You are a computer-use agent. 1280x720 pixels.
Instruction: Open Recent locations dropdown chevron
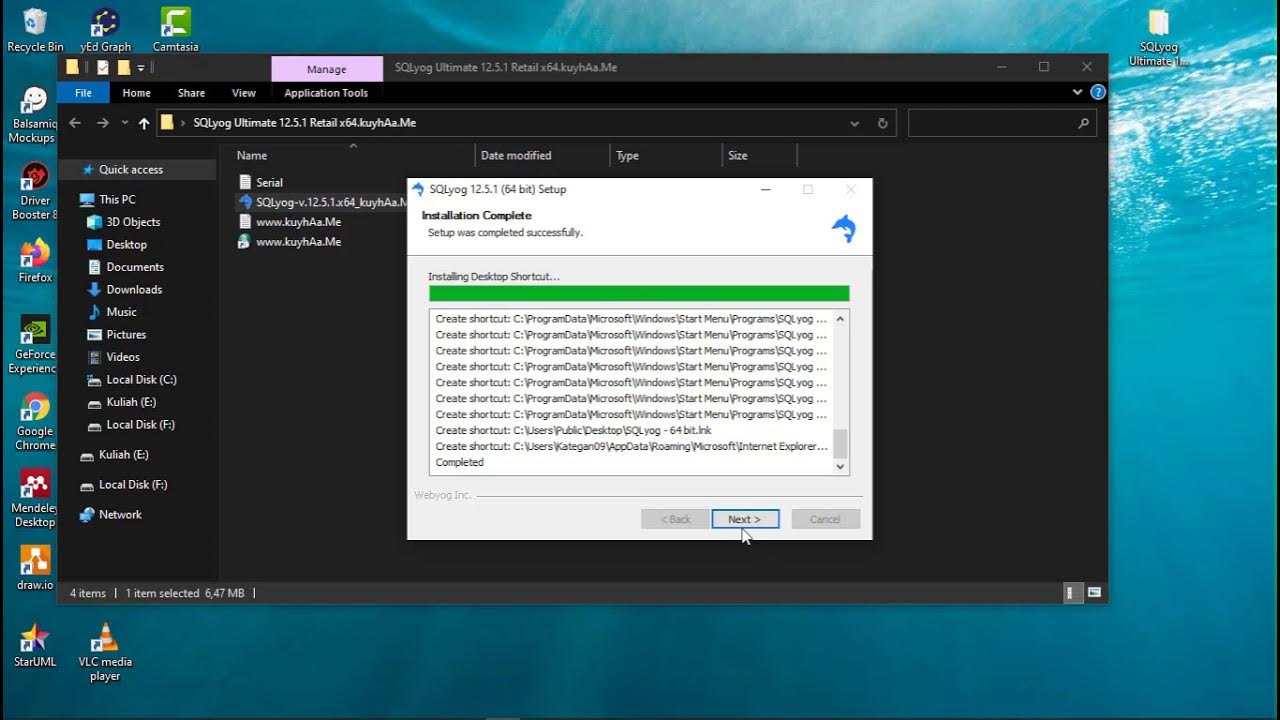coord(125,123)
